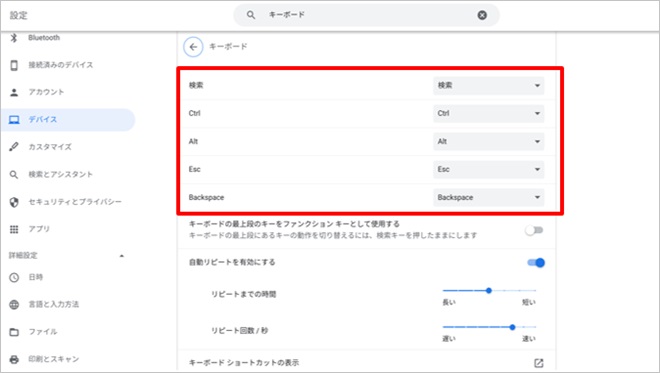Click the printer icon in sidebar
The width and height of the screenshot is (660, 373).
coord(14,360)
